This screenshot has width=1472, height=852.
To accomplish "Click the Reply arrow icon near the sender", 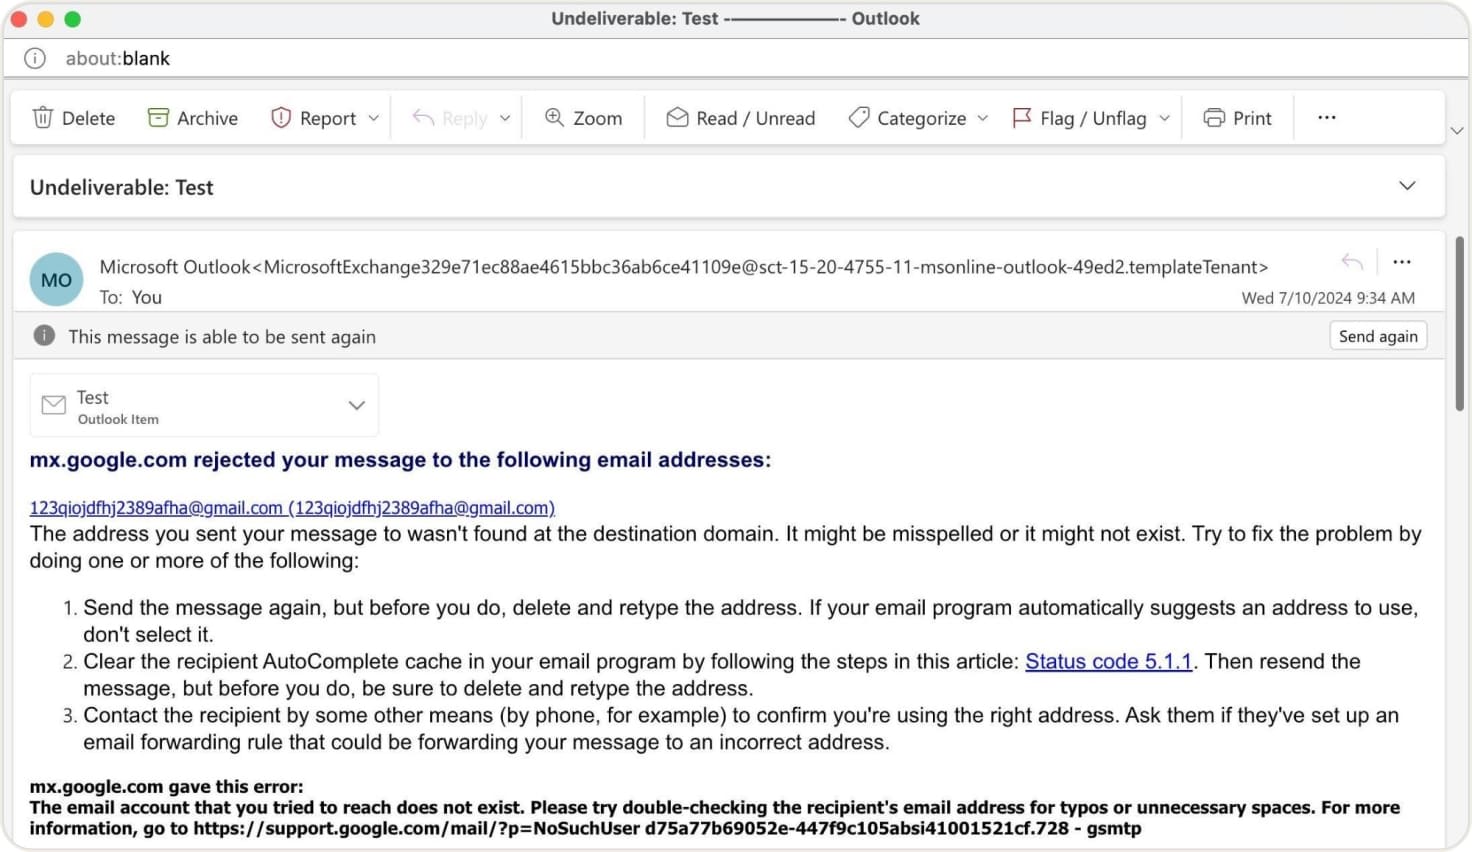I will click(1352, 262).
